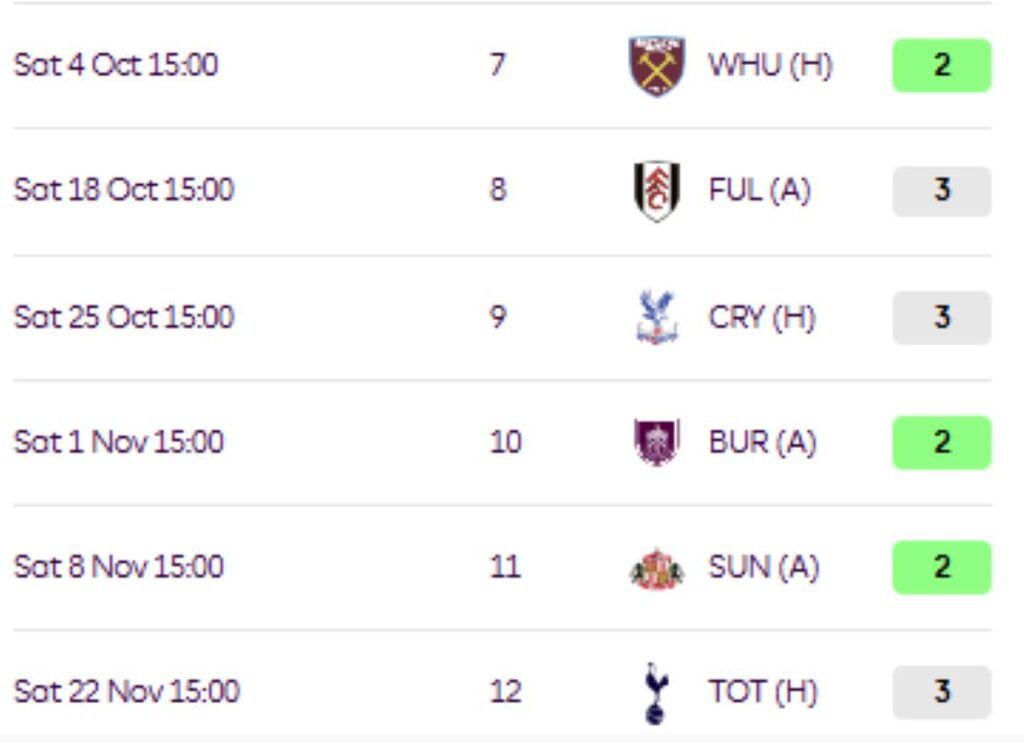The image size is (1024, 743).
Task: Open the CRY (H) fixture link
Action: (x=762, y=318)
